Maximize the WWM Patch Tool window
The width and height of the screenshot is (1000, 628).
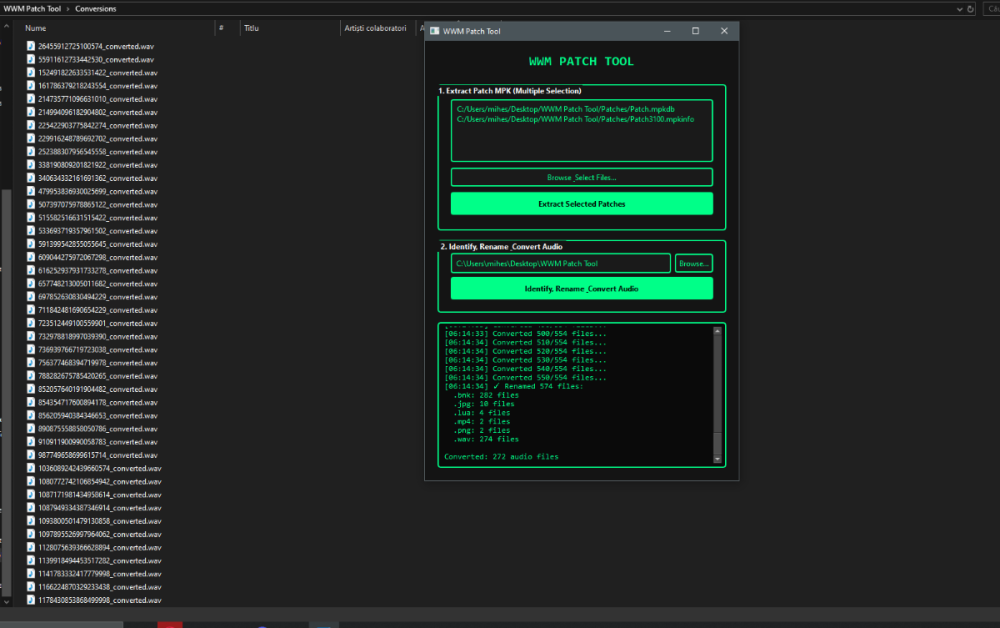695,31
